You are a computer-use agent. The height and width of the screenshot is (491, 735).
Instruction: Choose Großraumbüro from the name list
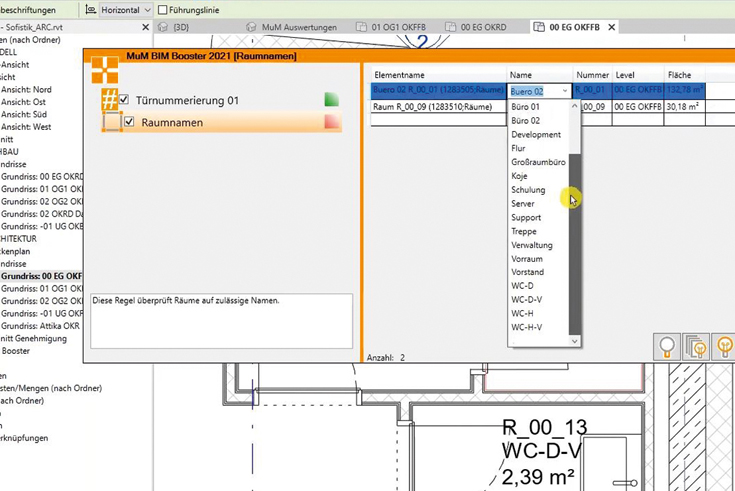(x=538, y=162)
